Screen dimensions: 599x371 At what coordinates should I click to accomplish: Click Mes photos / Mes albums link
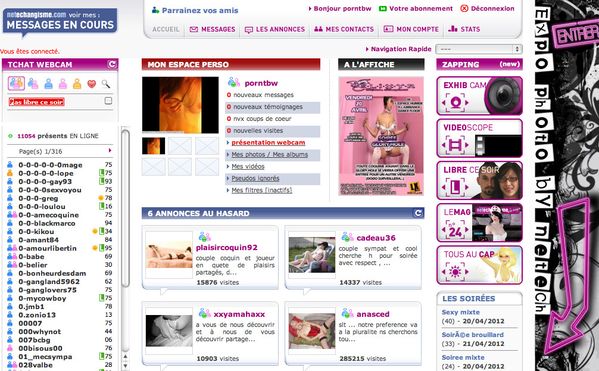tap(270, 155)
